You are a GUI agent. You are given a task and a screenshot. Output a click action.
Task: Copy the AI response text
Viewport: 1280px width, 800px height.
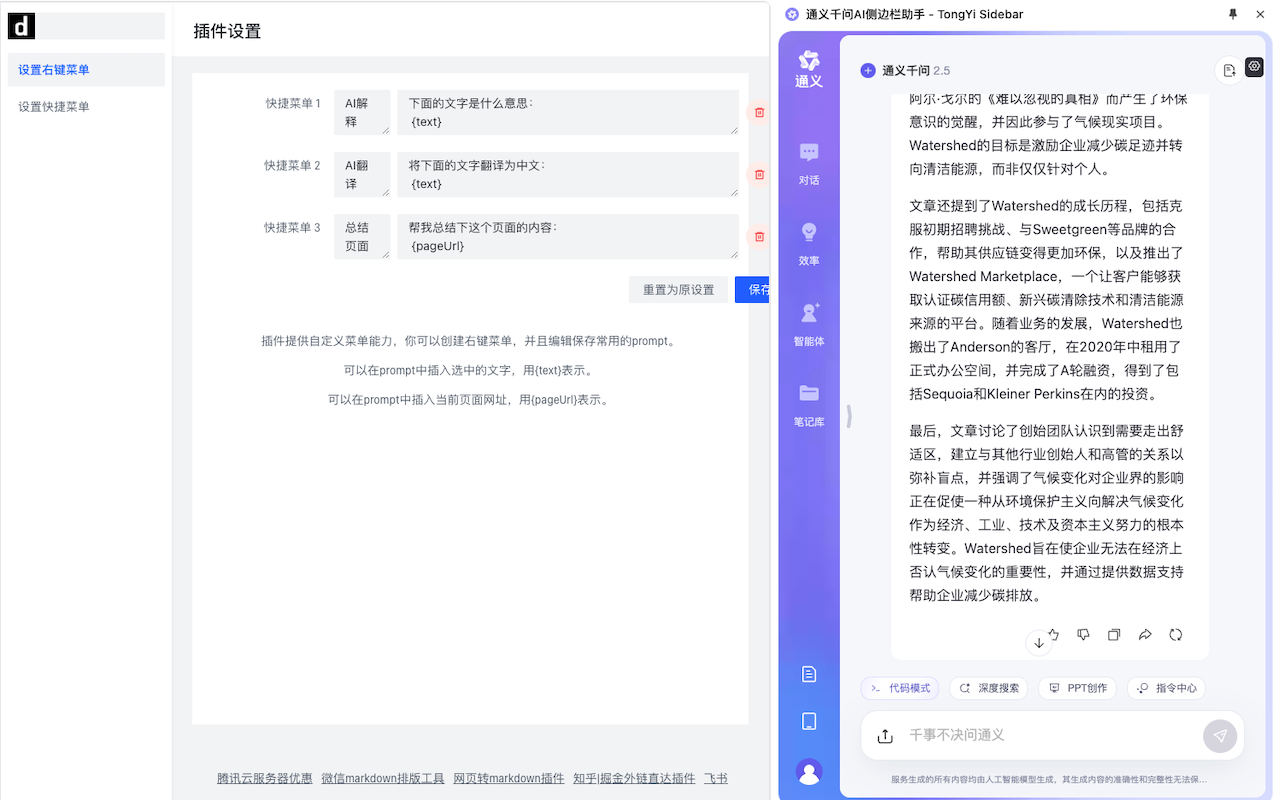click(x=1113, y=634)
